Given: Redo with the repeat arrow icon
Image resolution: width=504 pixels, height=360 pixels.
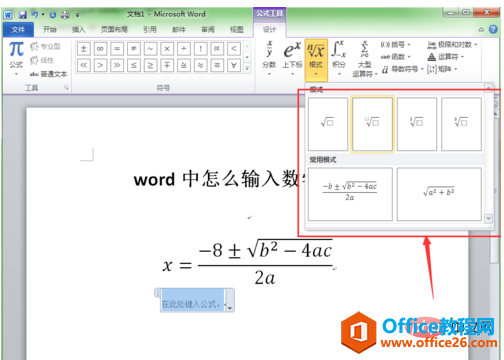Looking at the screenshot, I should (x=53, y=15).
